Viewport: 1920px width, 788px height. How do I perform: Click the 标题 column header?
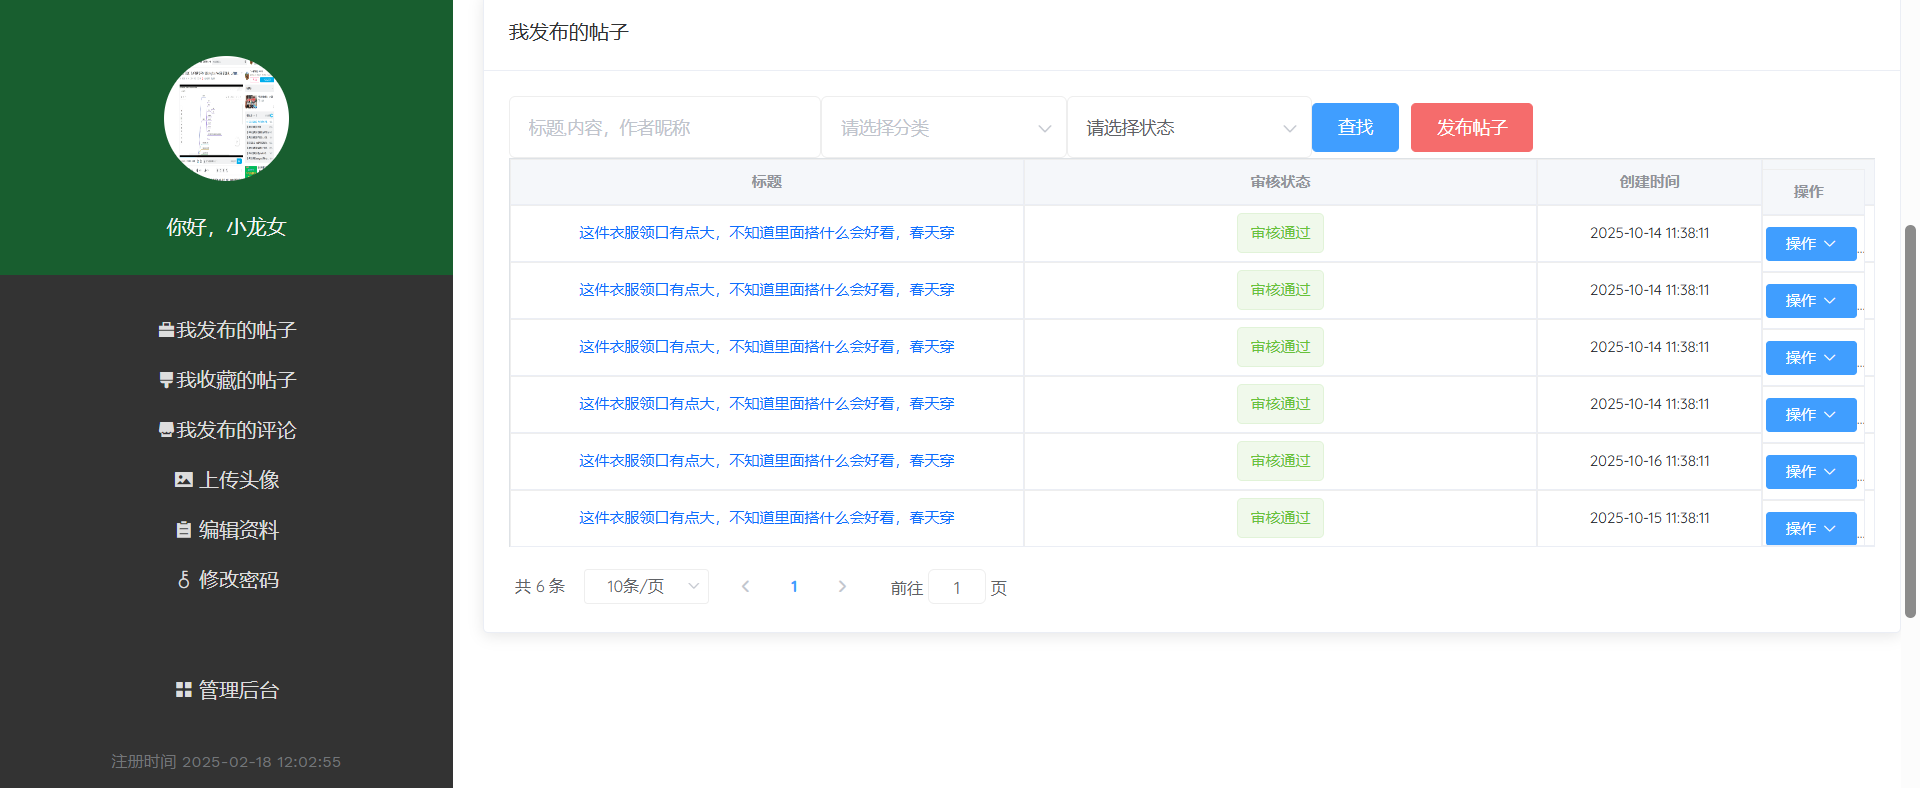767,182
